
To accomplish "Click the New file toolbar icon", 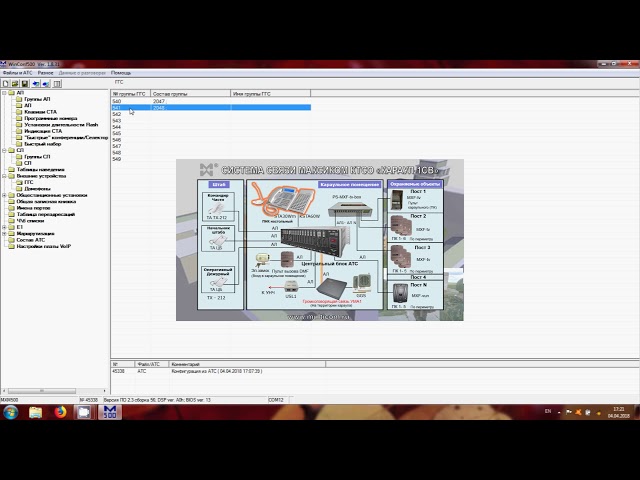I will pos(5,84).
